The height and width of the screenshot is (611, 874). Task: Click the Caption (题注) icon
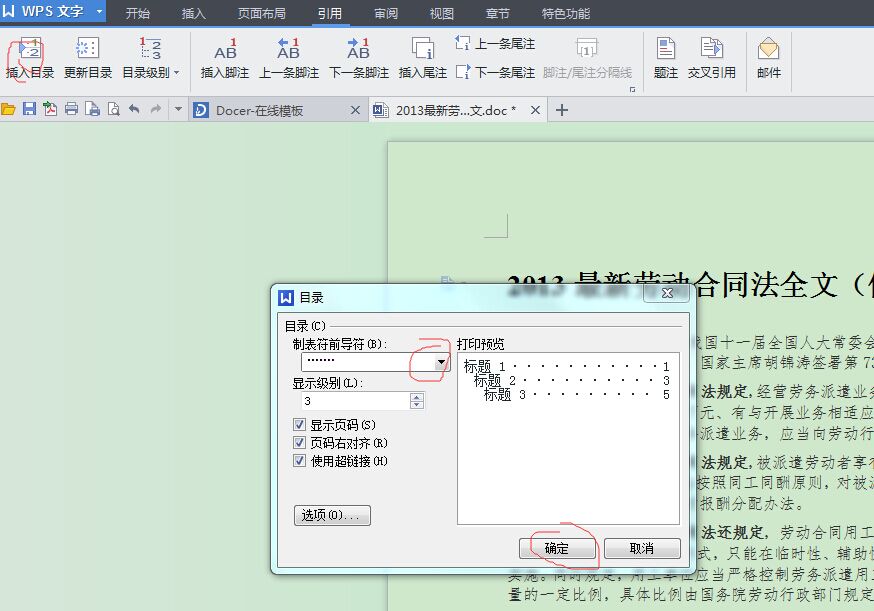coord(666,49)
